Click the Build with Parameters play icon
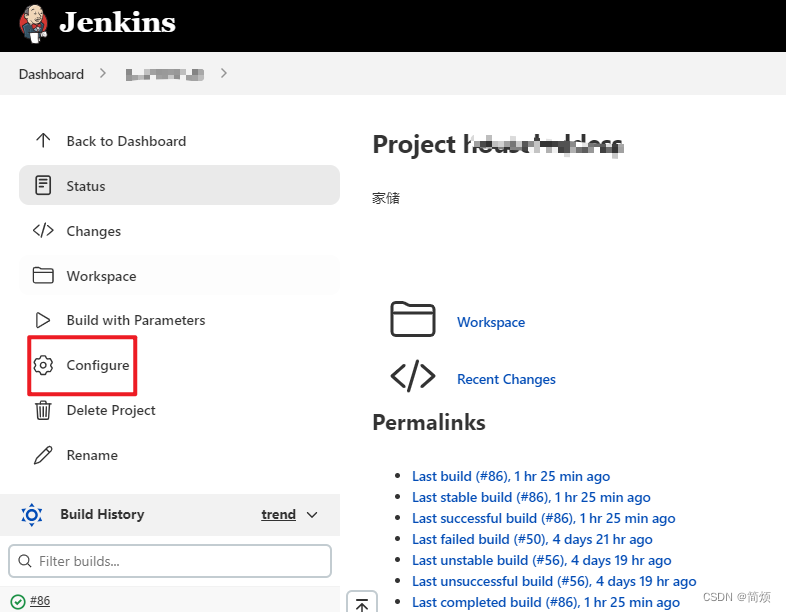The image size is (786, 612). tap(43, 320)
